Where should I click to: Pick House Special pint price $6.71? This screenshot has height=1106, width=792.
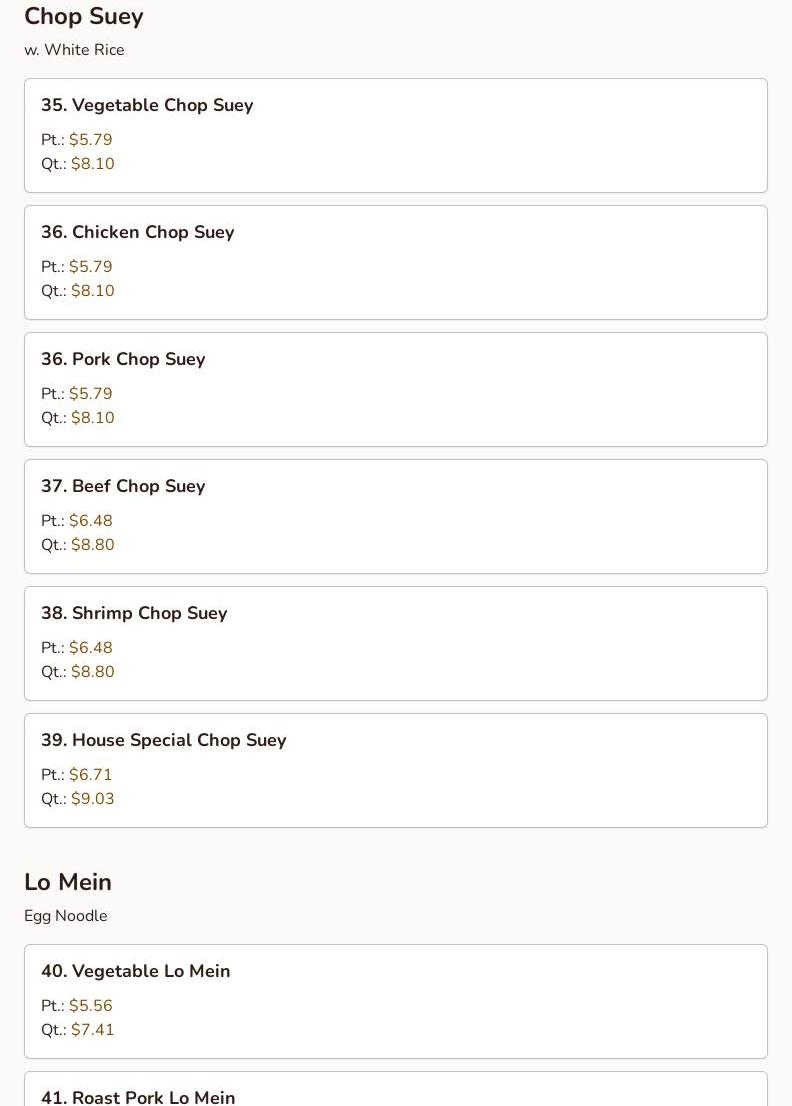point(90,774)
